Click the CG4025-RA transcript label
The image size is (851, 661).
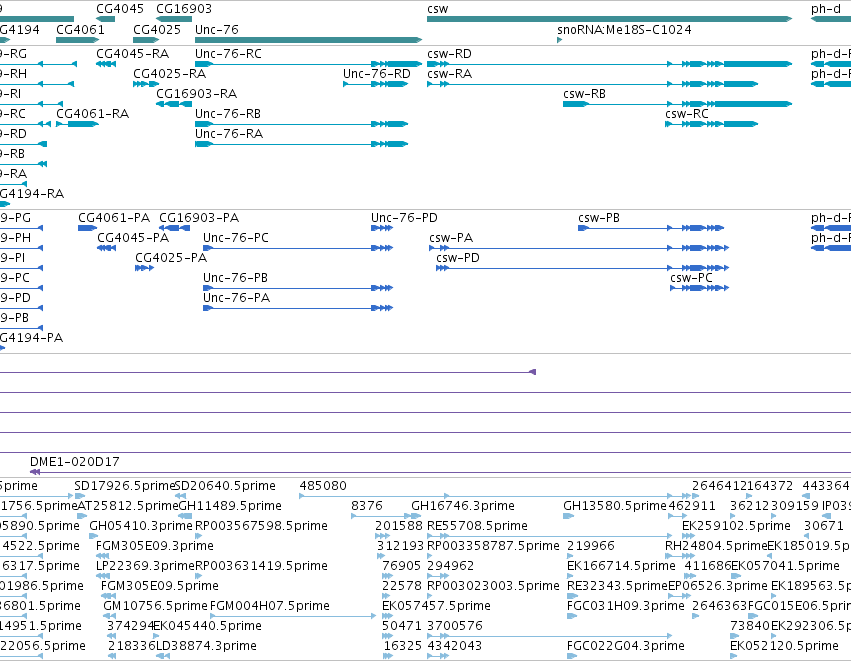[169, 74]
